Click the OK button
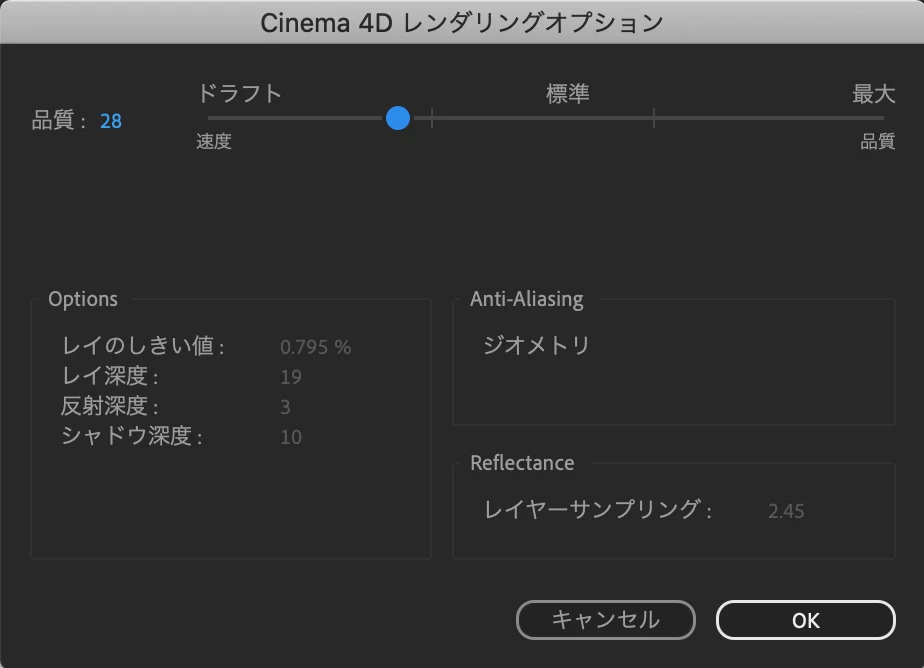This screenshot has width=924, height=668. [806, 620]
